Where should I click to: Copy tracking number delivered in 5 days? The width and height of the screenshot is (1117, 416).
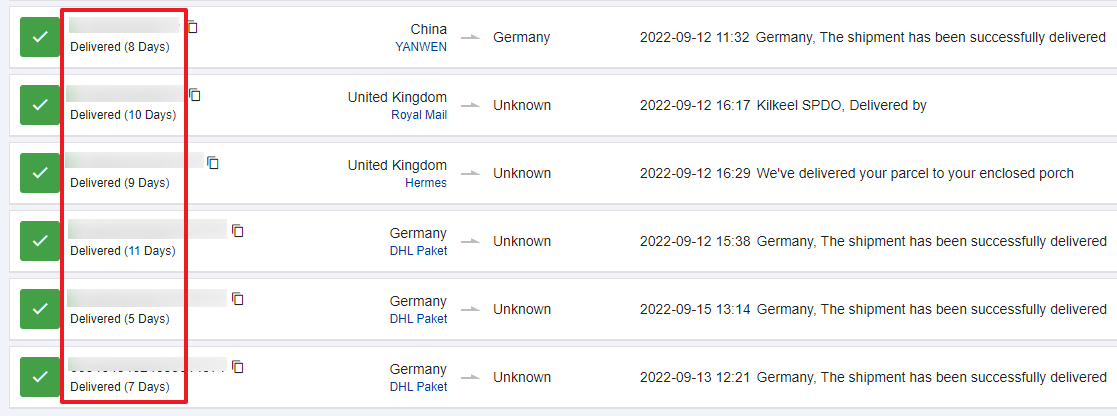(238, 298)
